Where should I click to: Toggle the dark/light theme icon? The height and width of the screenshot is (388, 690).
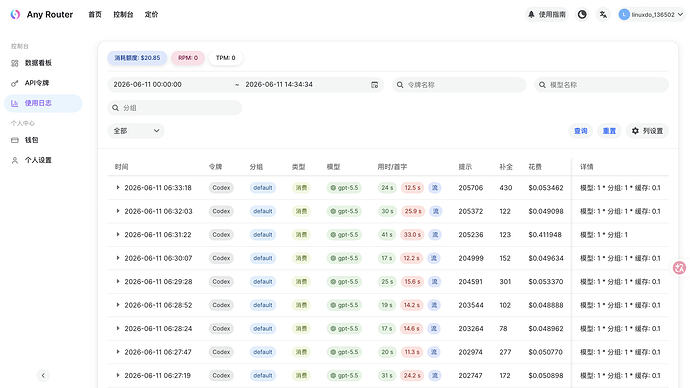click(582, 15)
